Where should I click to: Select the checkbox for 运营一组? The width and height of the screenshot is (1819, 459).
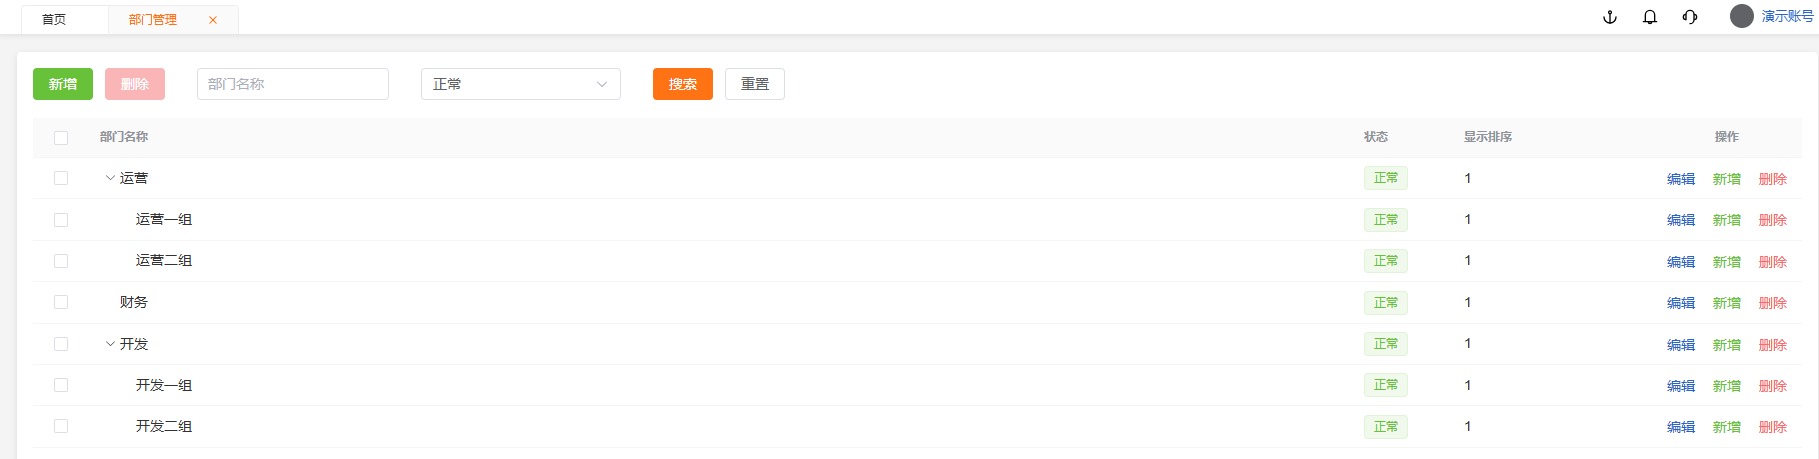click(x=61, y=220)
